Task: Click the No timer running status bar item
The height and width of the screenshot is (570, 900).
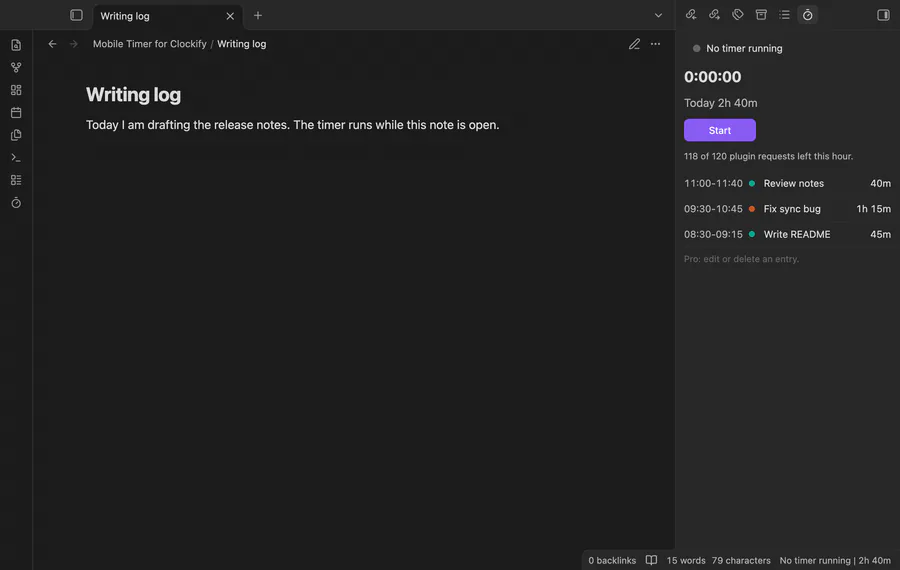Action: (x=835, y=560)
